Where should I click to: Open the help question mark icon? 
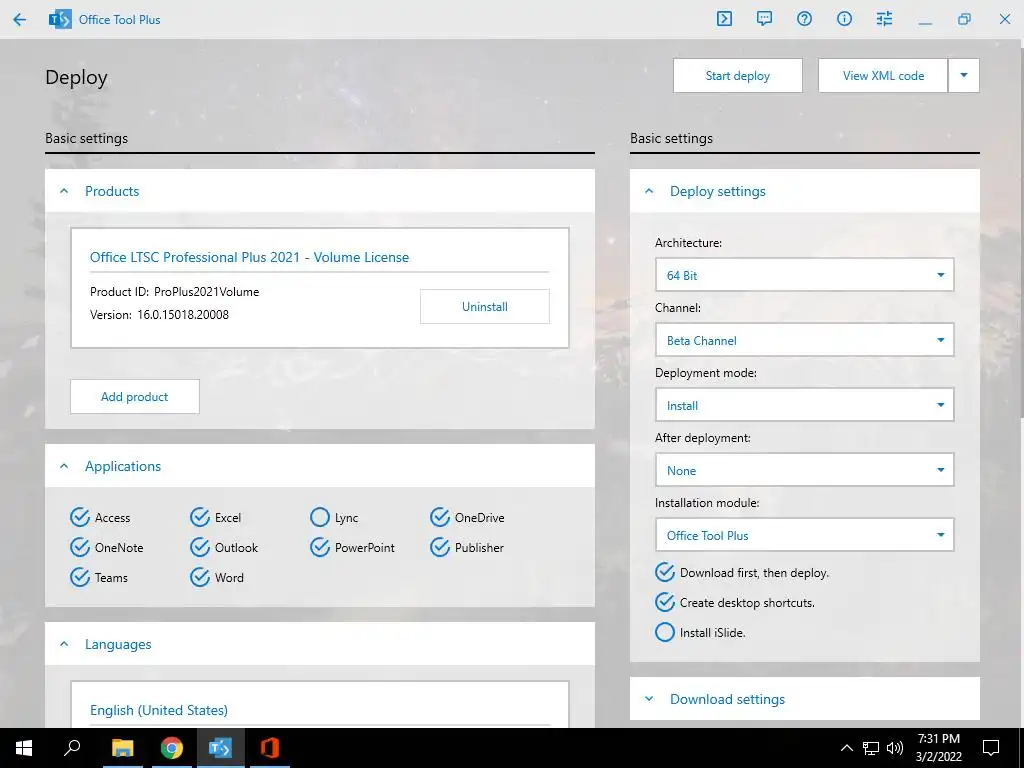[805, 19]
